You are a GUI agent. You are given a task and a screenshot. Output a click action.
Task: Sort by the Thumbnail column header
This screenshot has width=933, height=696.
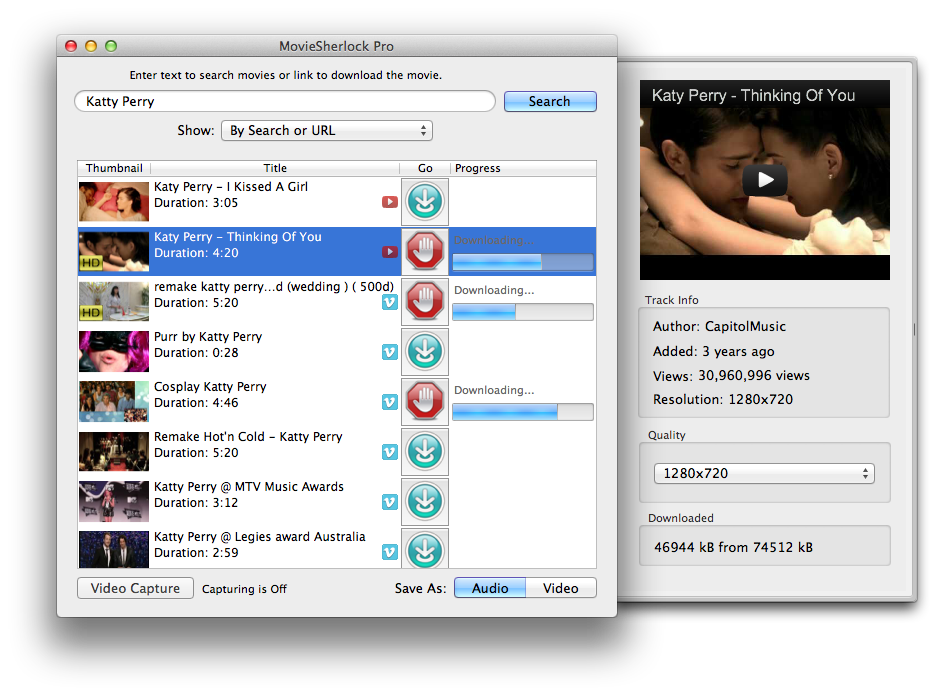click(114, 168)
